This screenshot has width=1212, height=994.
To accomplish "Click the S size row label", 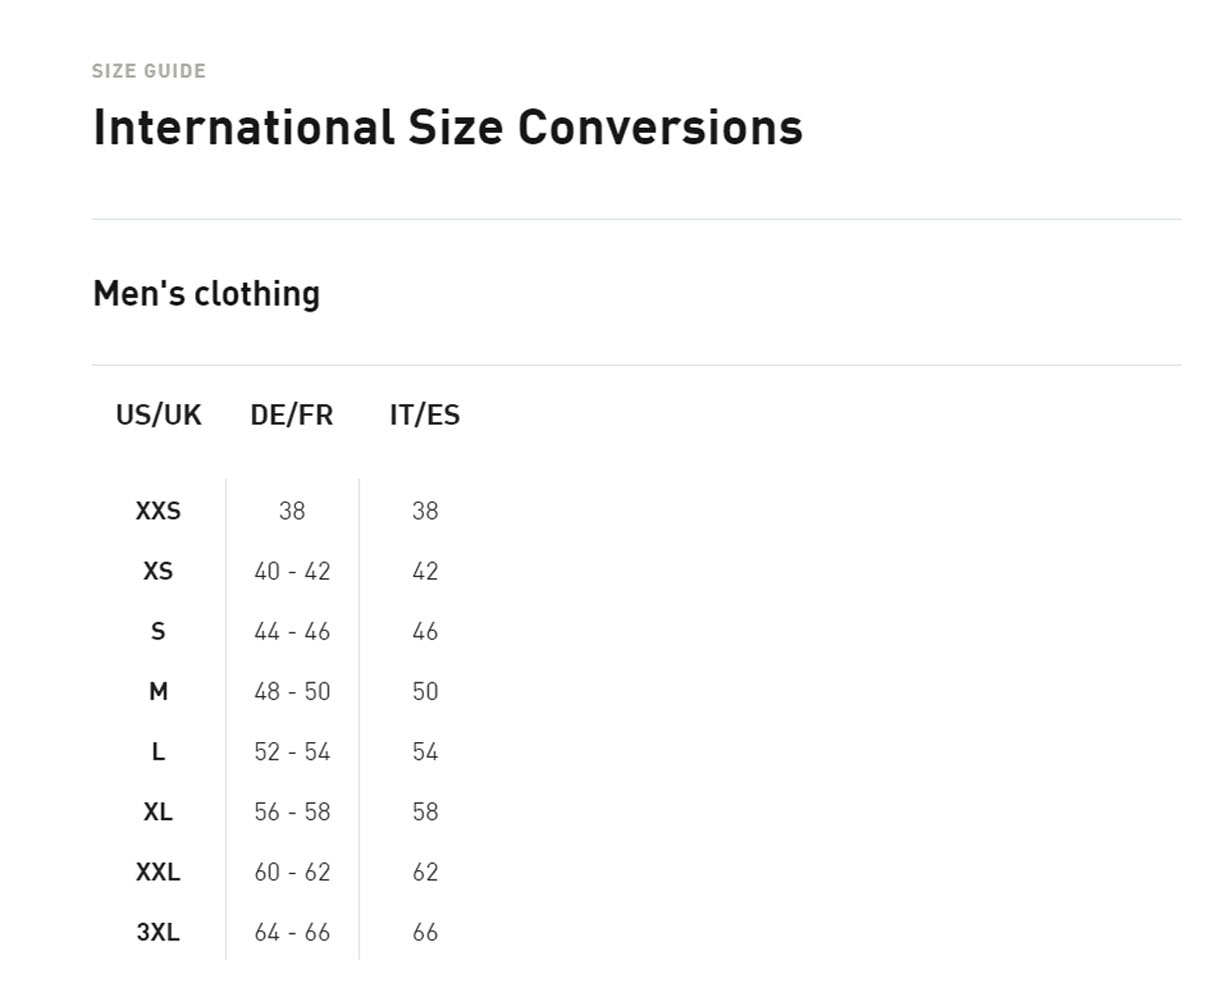I will [x=158, y=631].
